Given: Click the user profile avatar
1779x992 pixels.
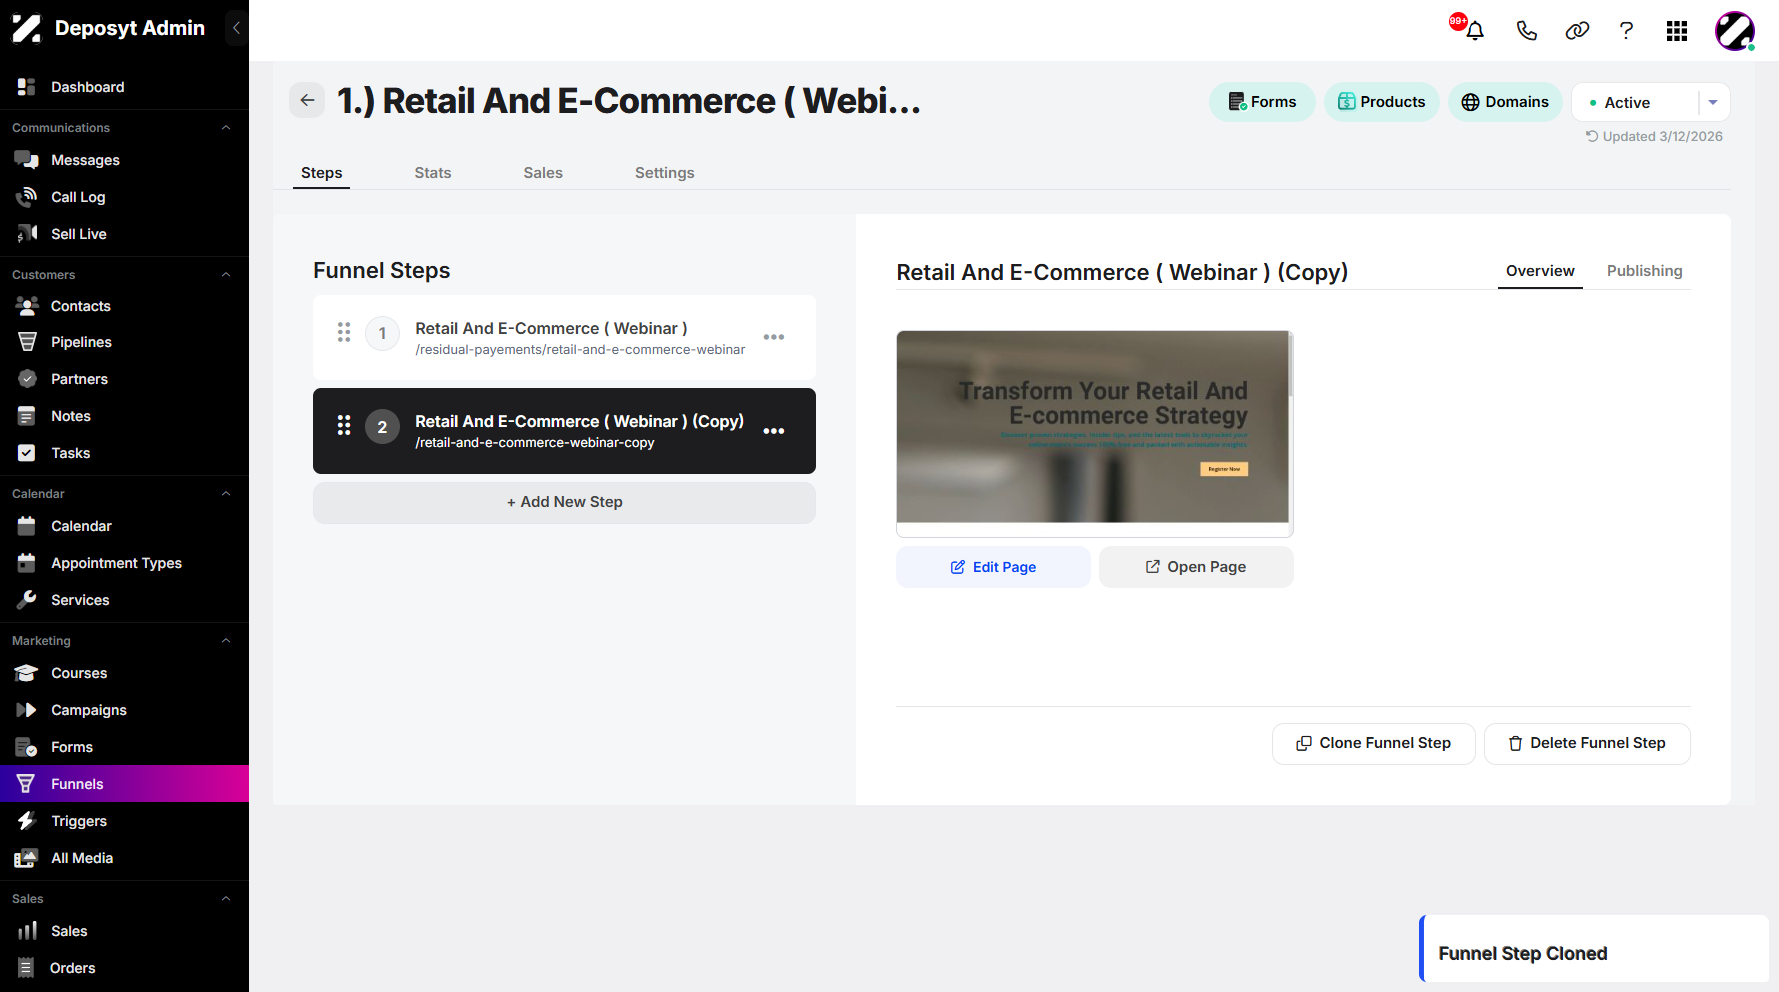Looking at the screenshot, I should [x=1735, y=31].
